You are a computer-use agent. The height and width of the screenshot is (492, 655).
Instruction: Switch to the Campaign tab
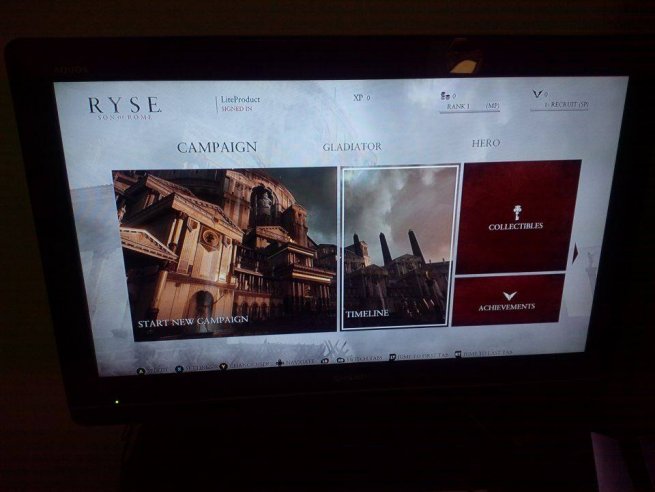[x=216, y=147]
